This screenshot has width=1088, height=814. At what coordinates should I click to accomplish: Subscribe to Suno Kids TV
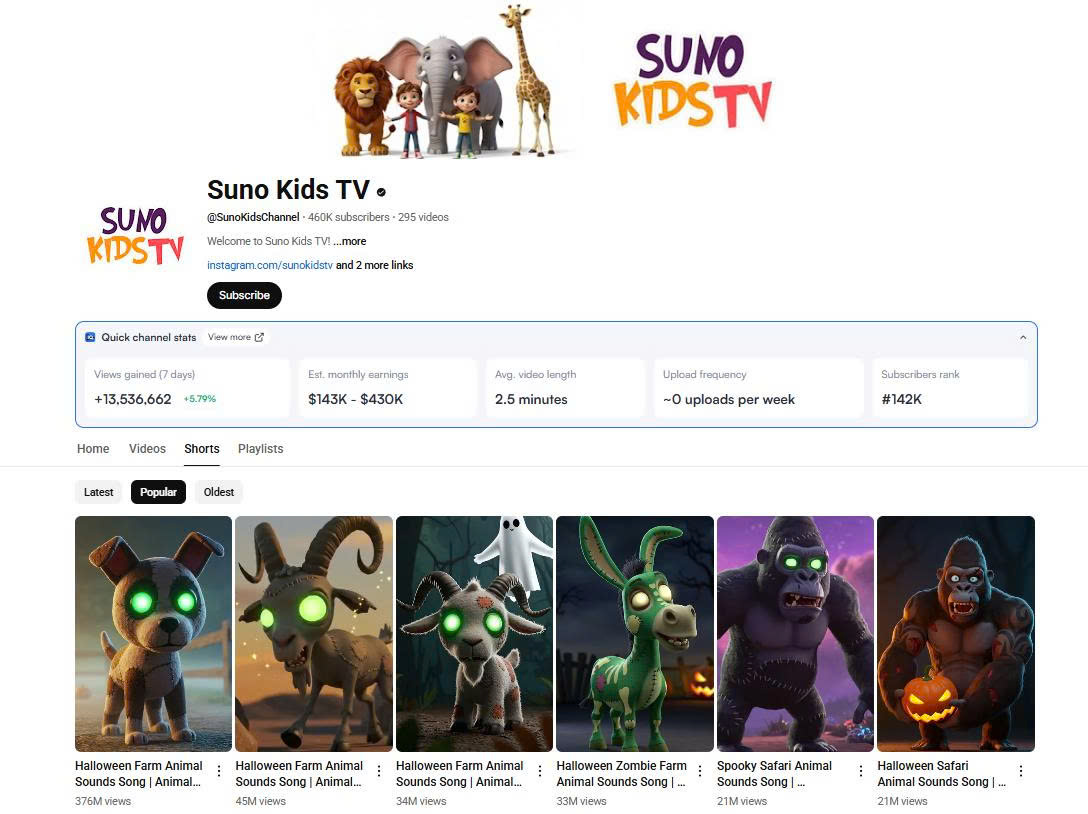[244, 296]
